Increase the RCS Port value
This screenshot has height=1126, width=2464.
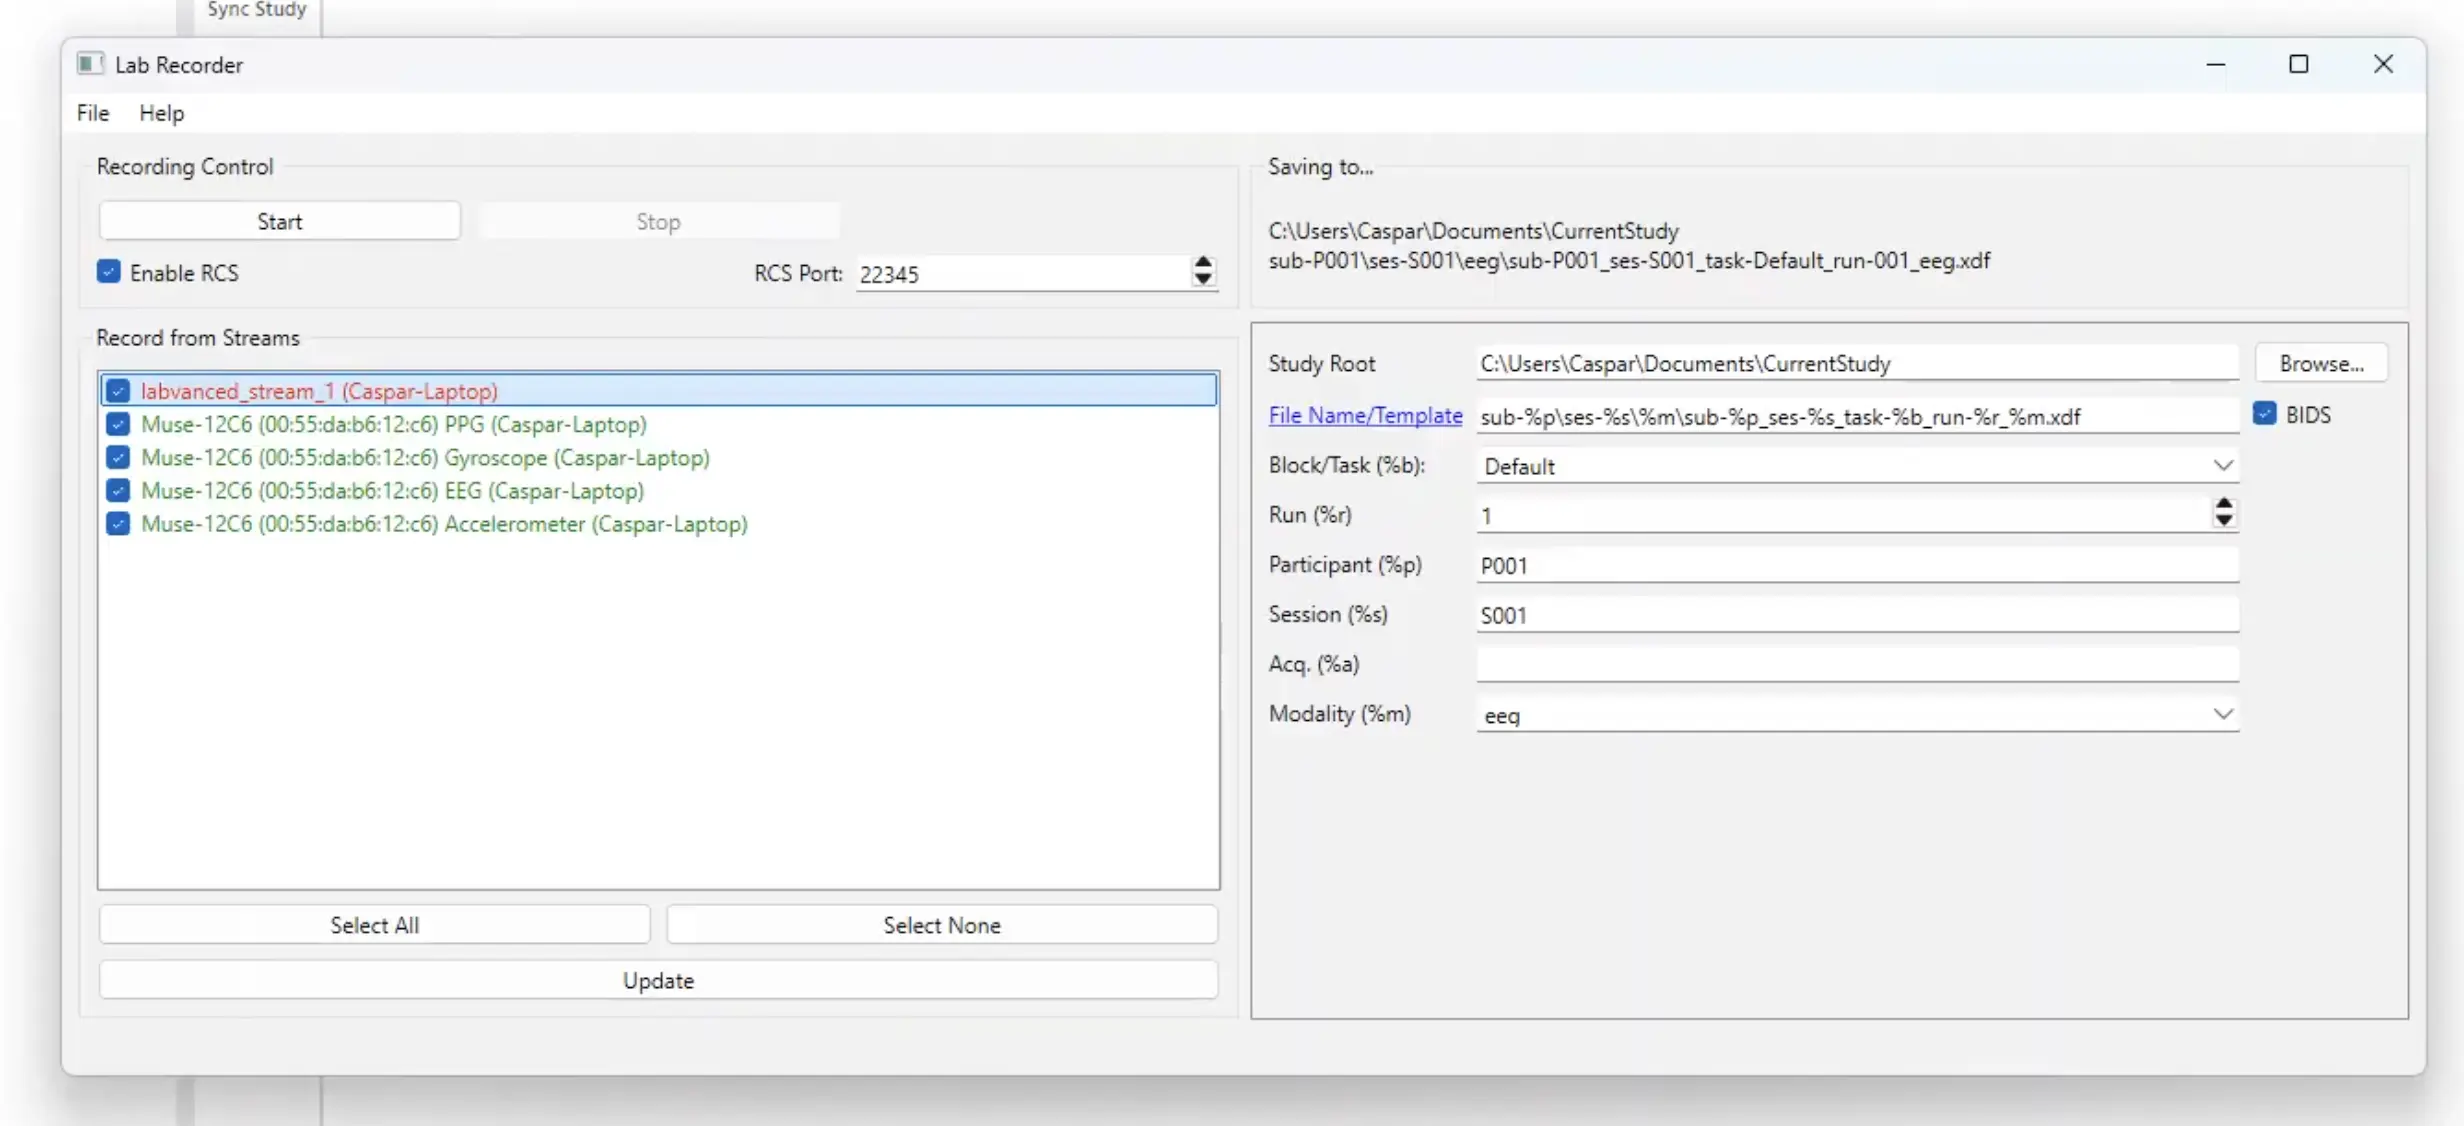click(x=1203, y=263)
